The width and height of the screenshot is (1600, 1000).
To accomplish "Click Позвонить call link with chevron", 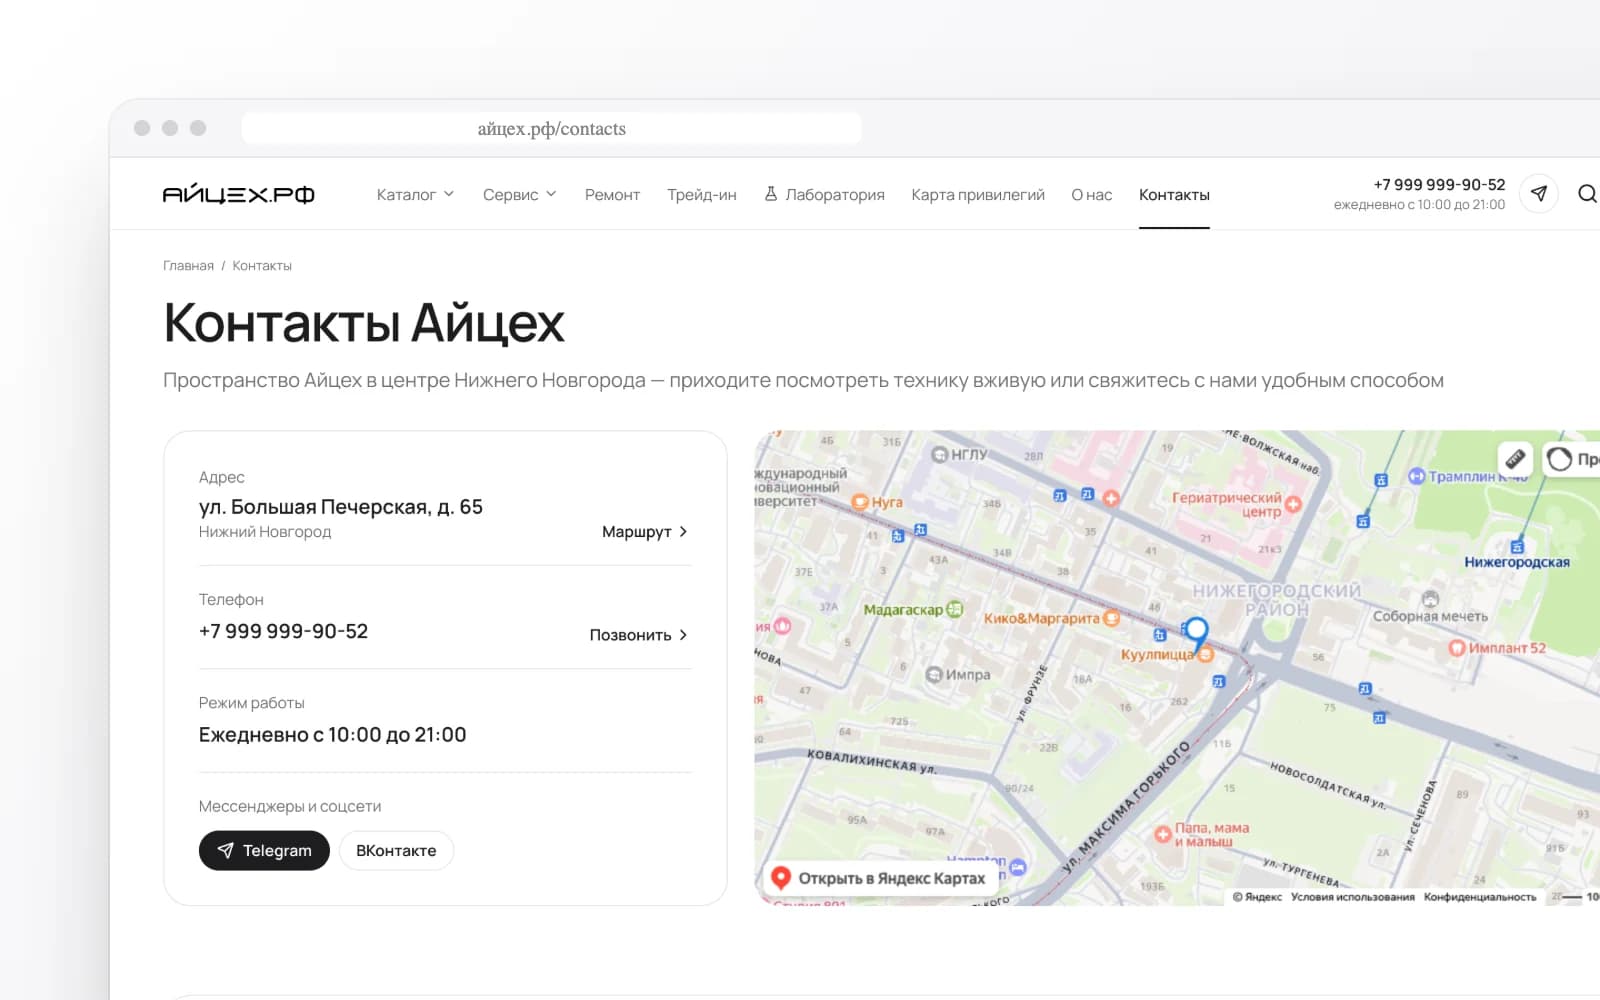I will tap(638, 635).
